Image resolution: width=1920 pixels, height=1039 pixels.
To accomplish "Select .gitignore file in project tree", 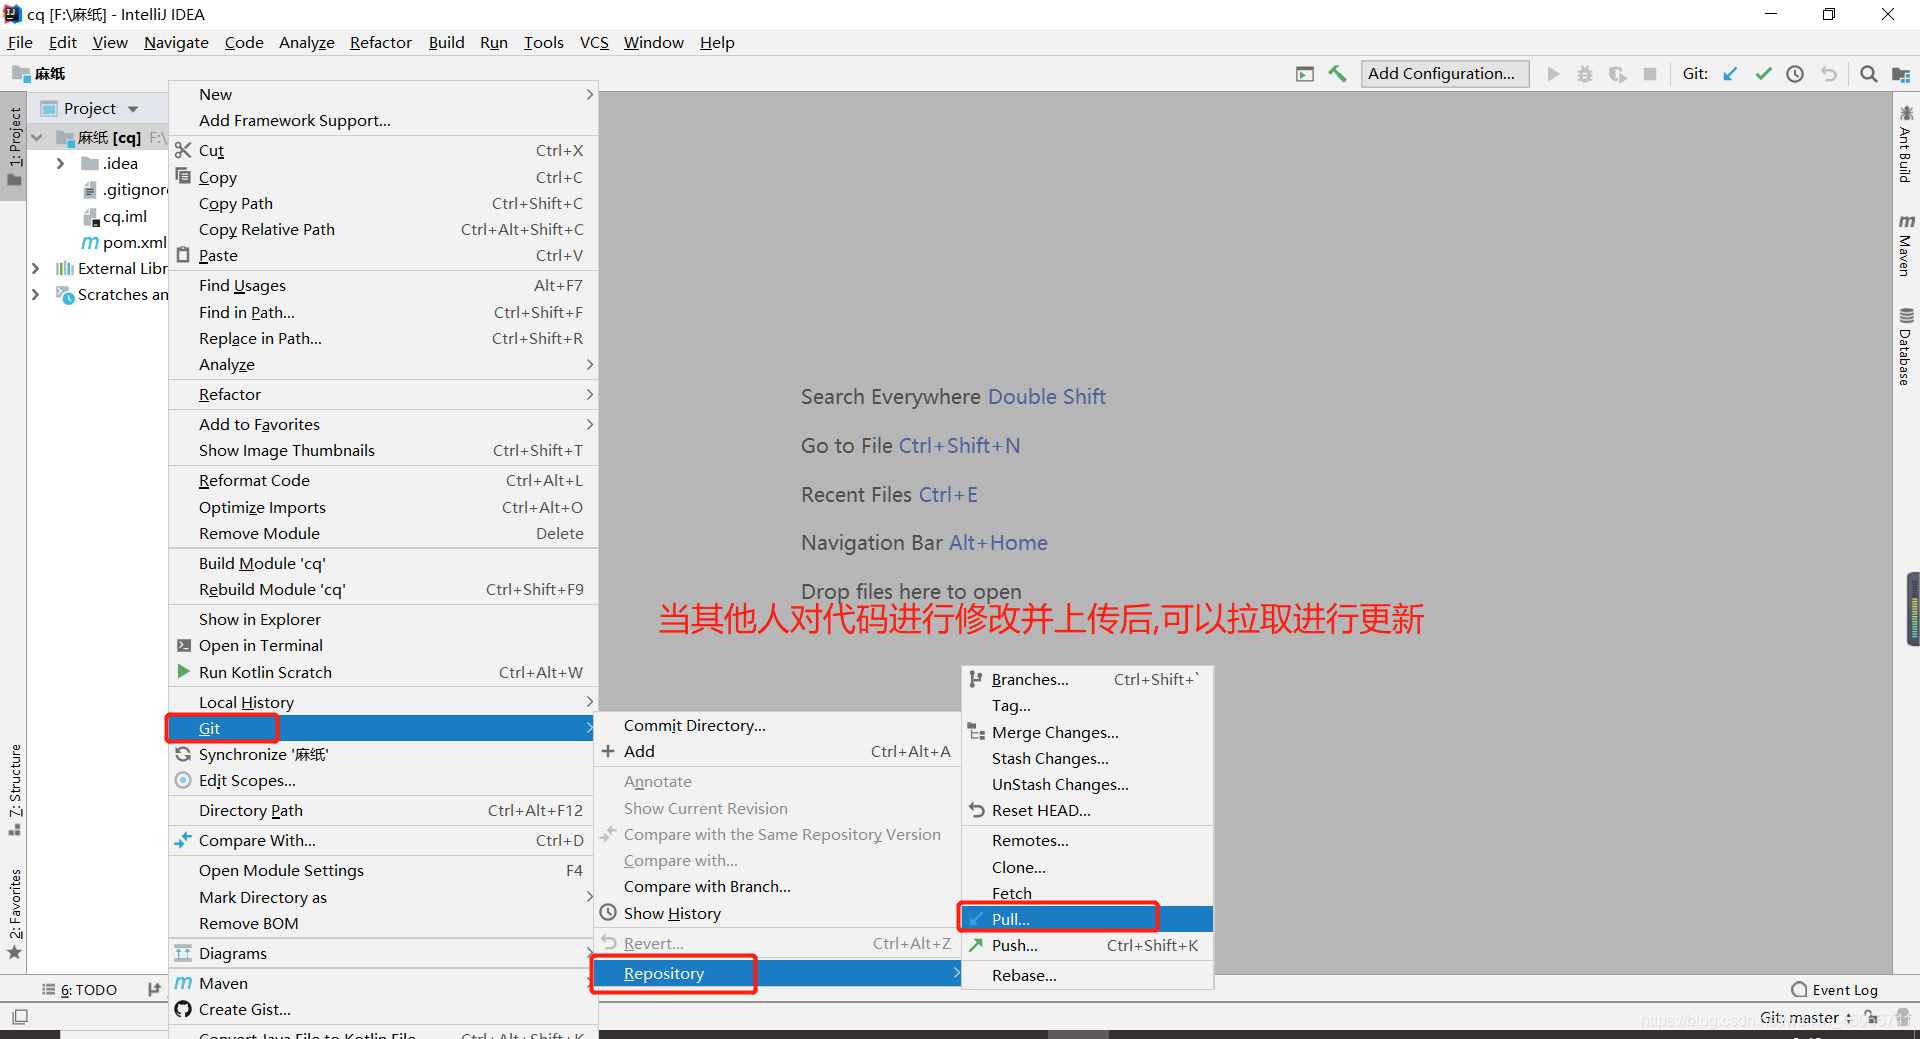I will [134, 190].
